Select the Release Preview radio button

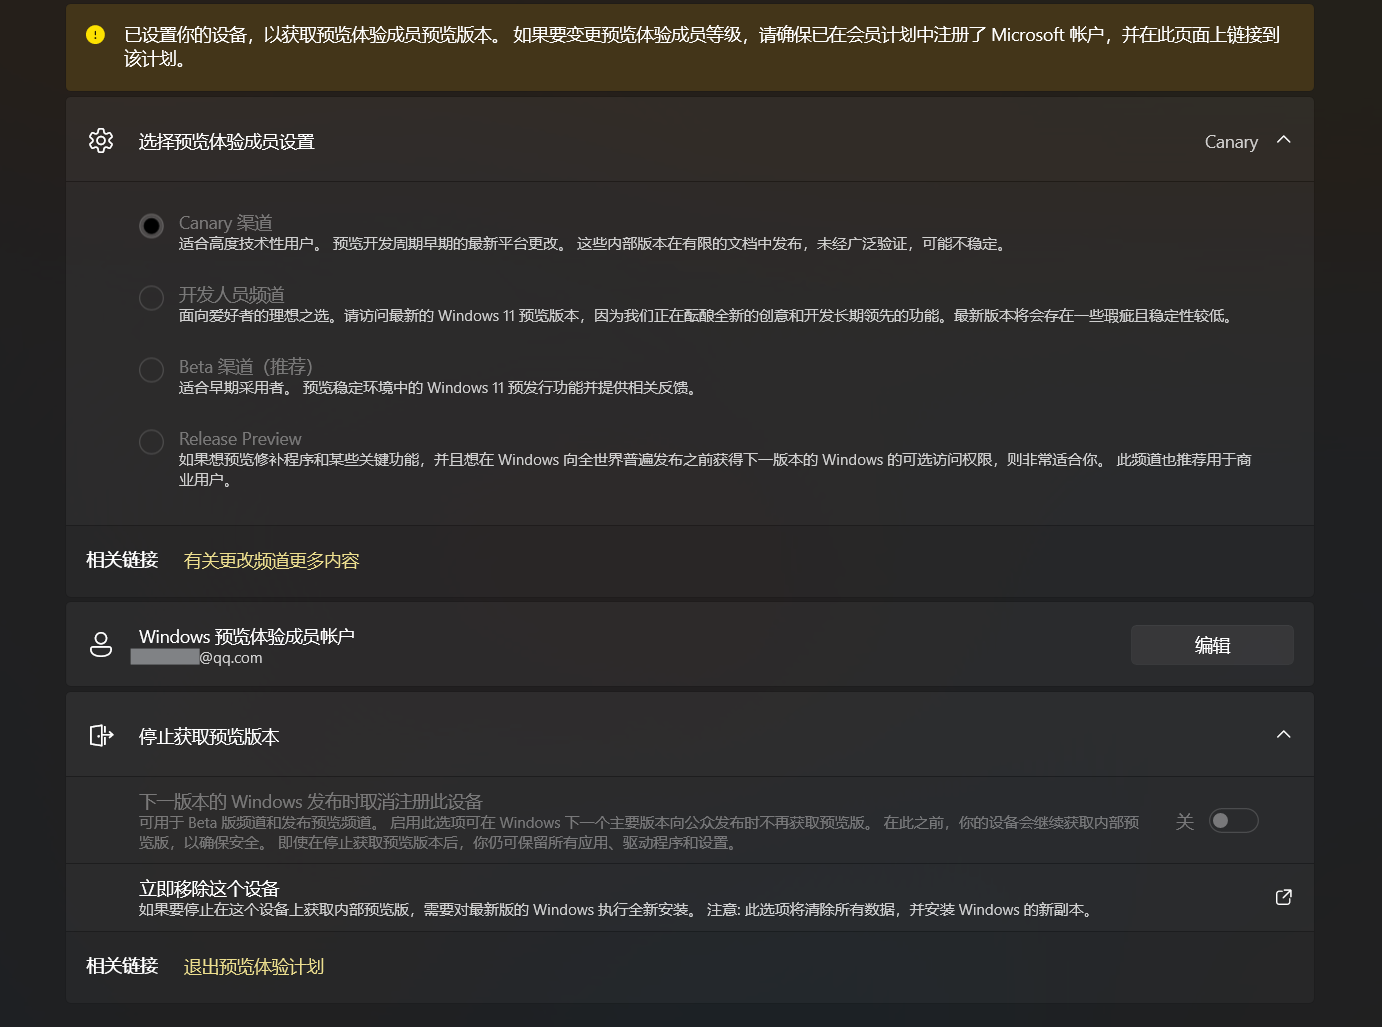pyautogui.click(x=151, y=442)
